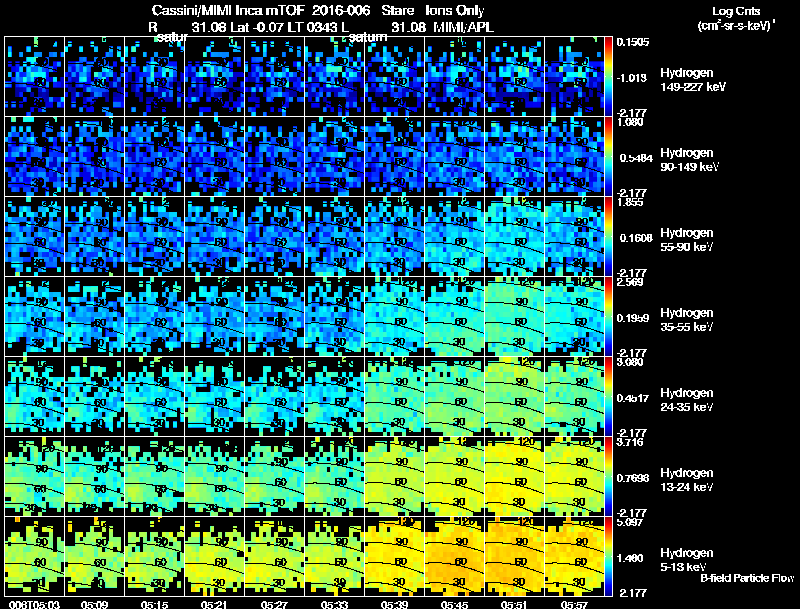
Task: Click the 55-90 keV color bar
Action: click(608, 237)
